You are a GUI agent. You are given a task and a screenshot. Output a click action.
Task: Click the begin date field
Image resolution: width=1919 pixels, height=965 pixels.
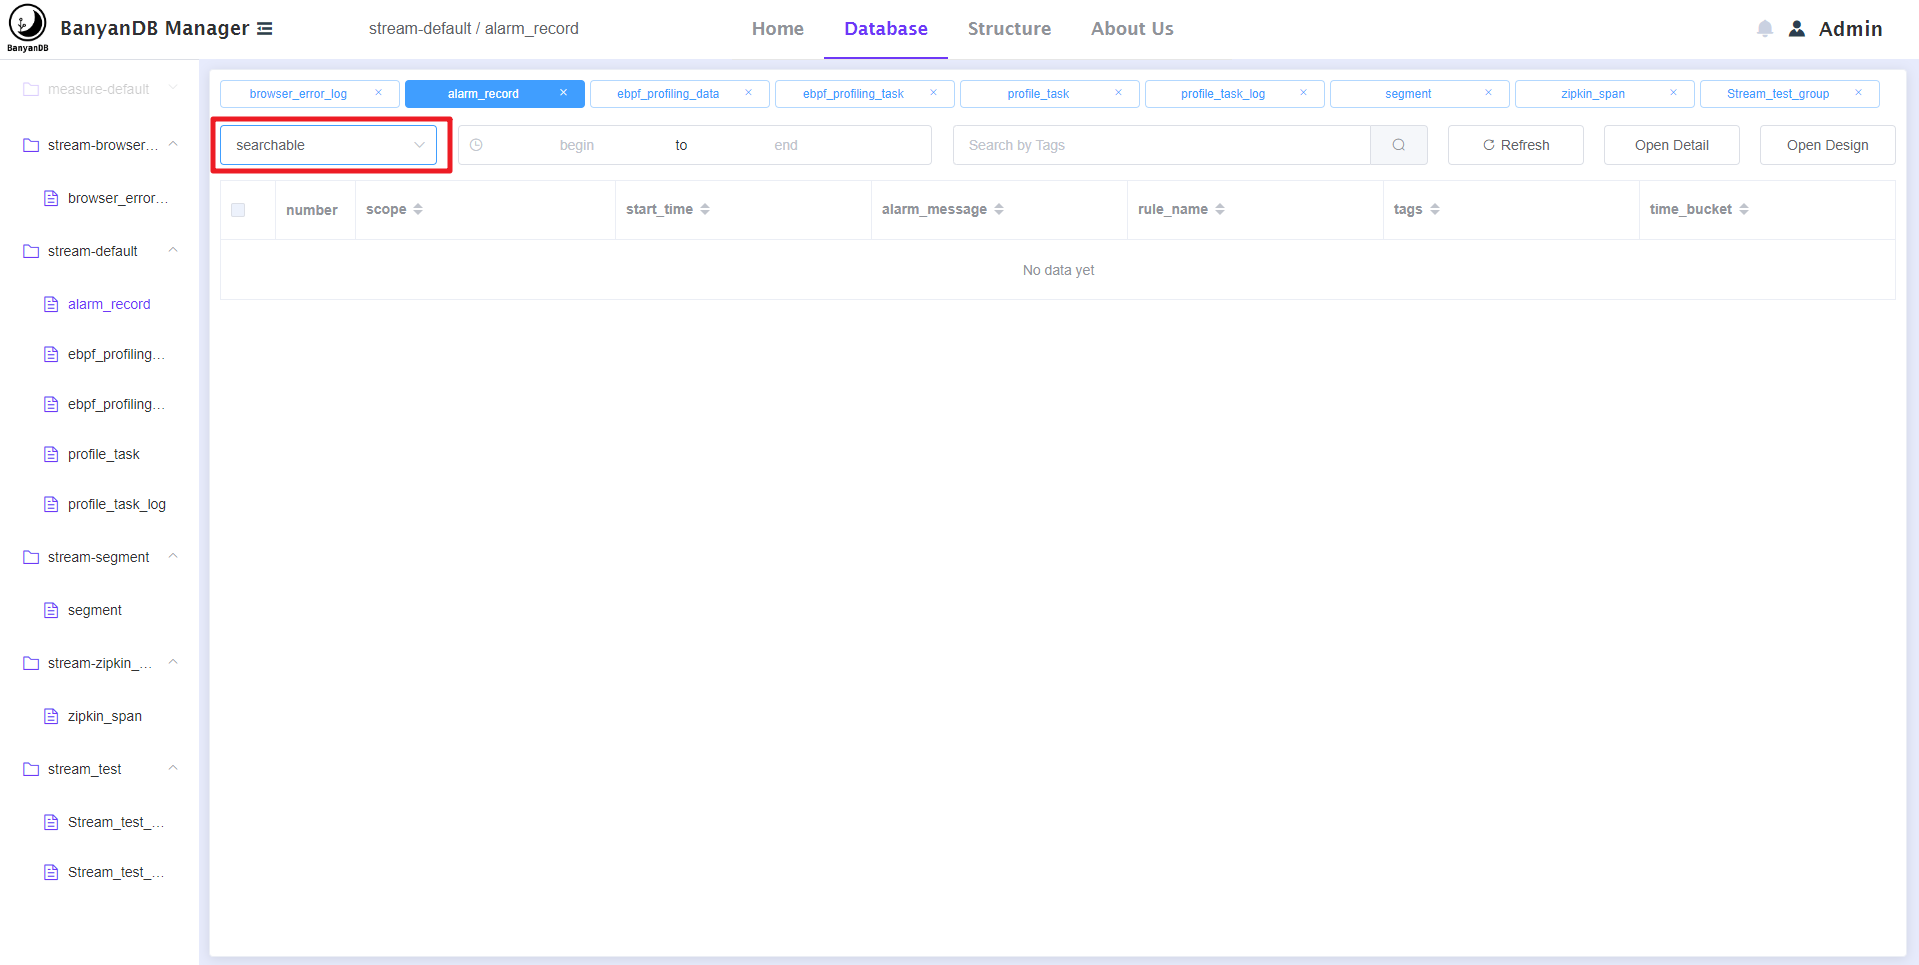[x=577, y=145]
